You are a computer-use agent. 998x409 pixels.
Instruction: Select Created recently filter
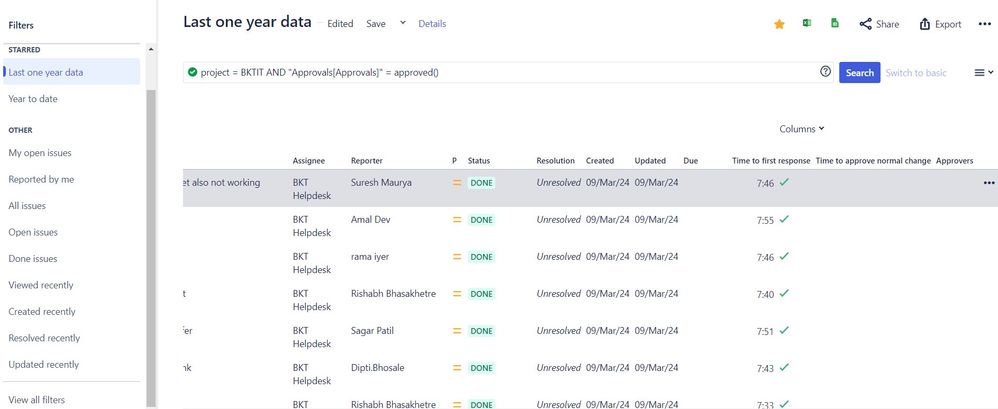pos(41,312)
